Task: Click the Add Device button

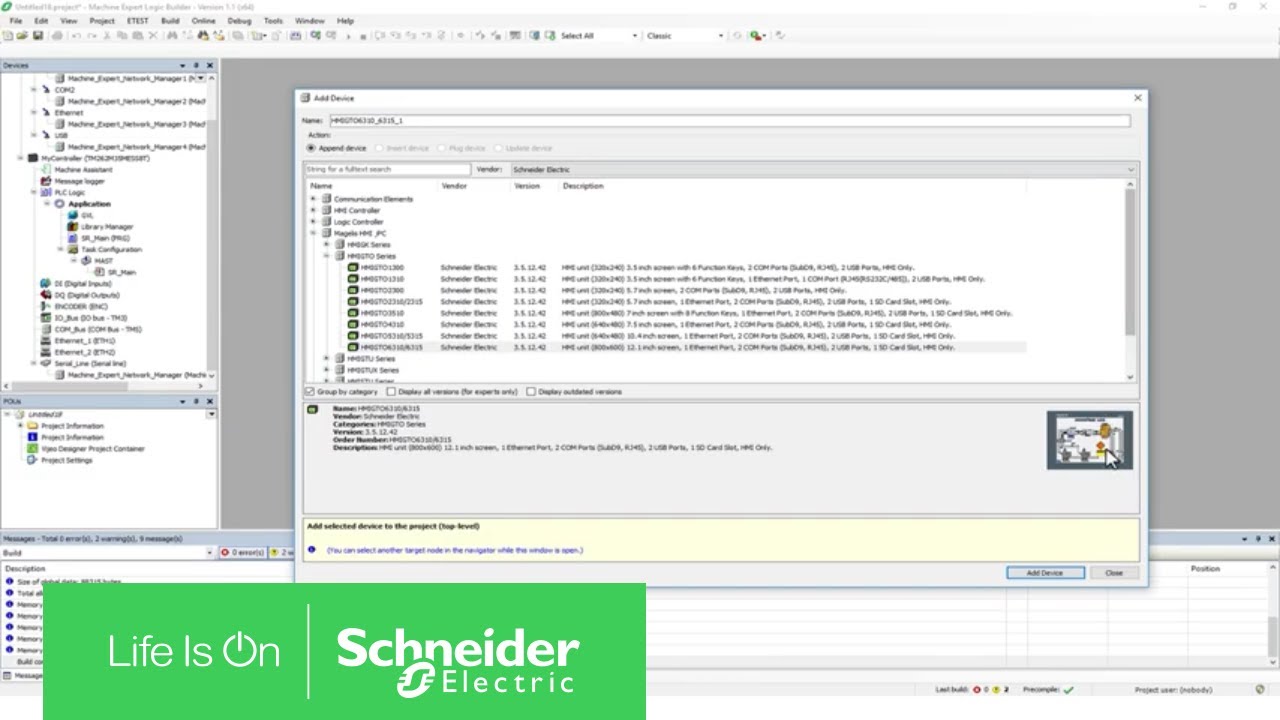Action: tap(1045, 573)
